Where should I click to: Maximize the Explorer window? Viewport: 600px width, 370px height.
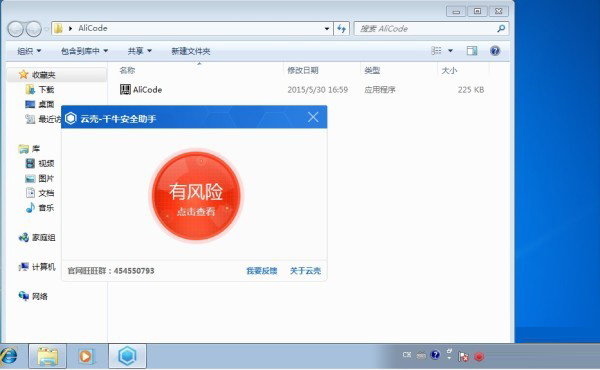(x=477, y=11)
